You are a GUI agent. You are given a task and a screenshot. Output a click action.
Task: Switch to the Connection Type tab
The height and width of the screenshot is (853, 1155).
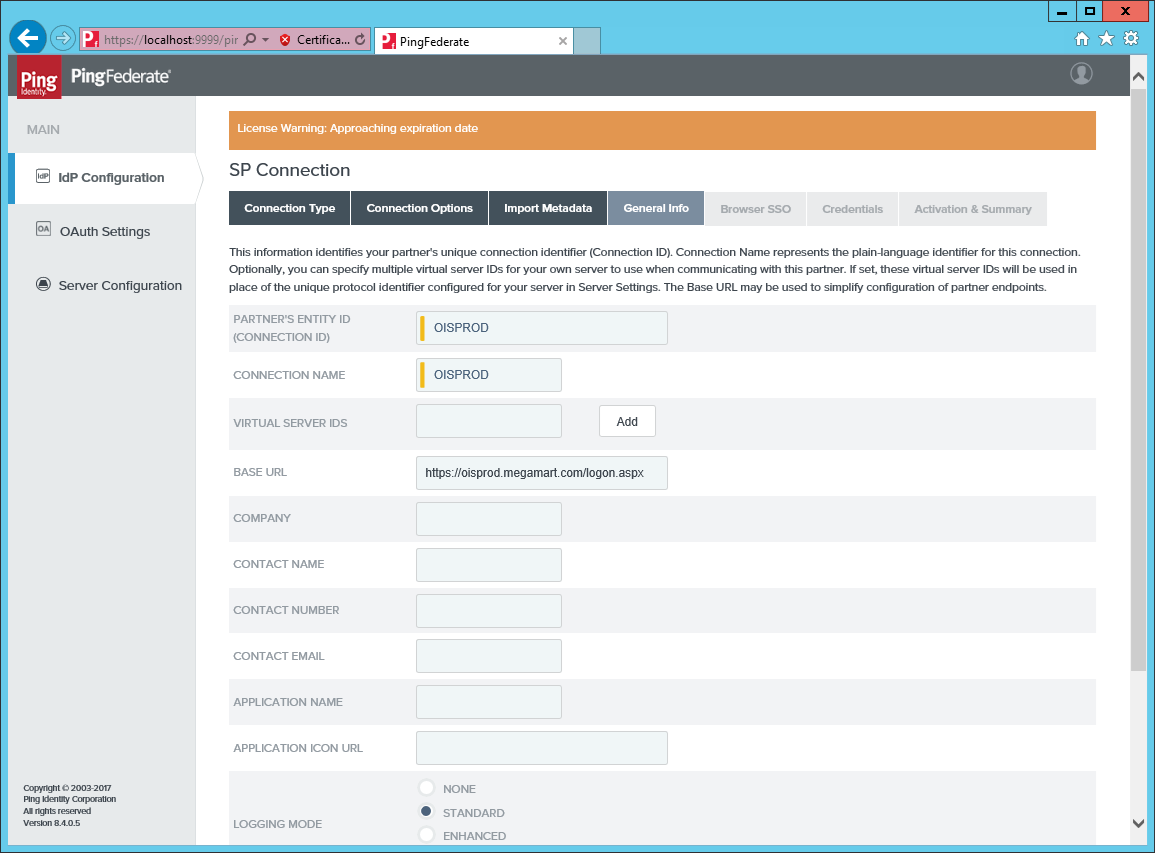(x=289, y=208)
